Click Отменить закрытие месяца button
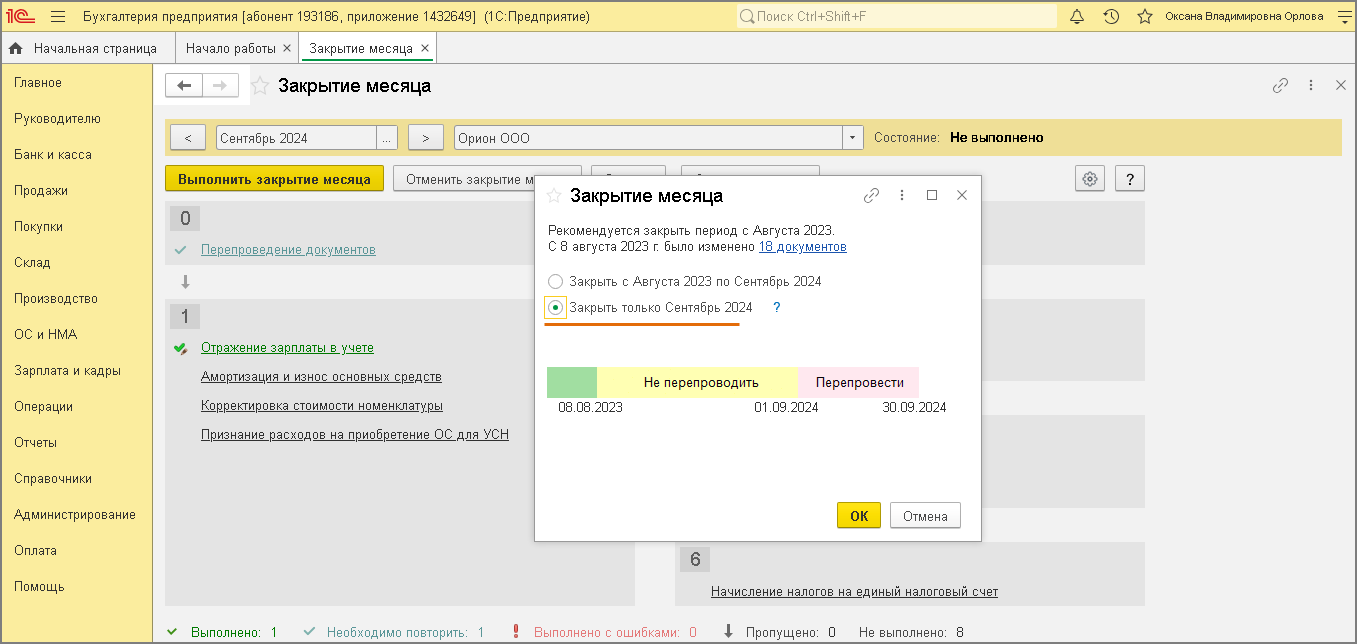Image resolution: width=1357 pixels, height=644 pixels. tap(464, 179)
